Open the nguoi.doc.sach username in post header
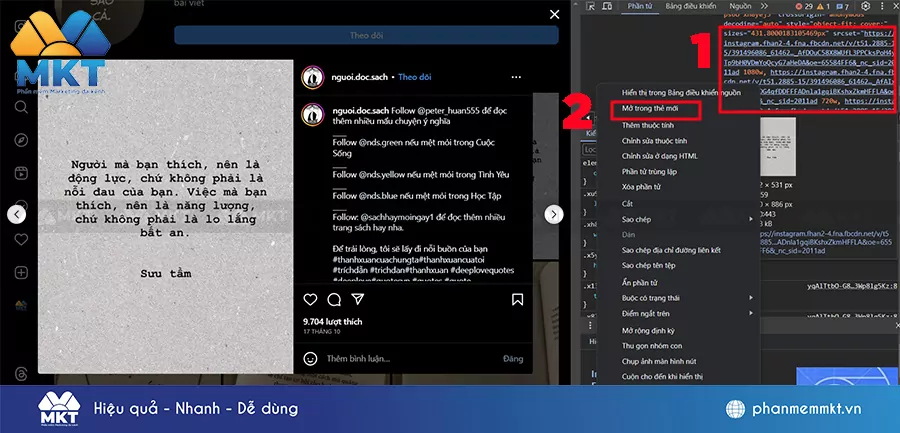Viewport: 900px width, 433px height. (x=360, y=77)
